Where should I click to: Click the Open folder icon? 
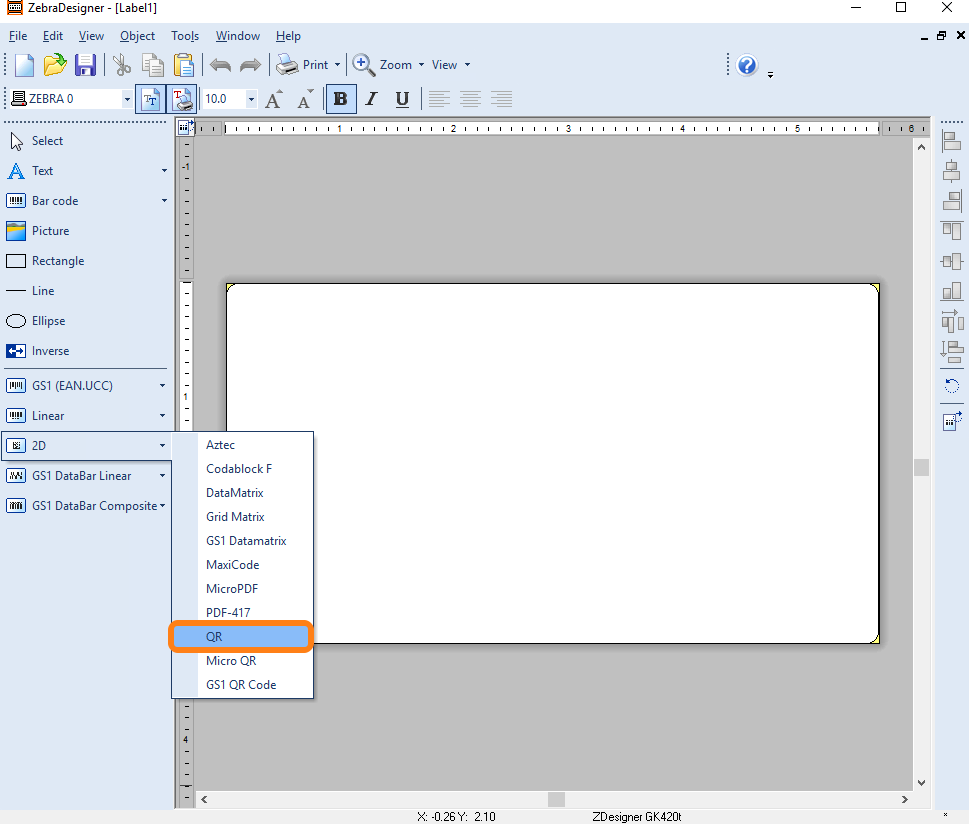[54, 65]
